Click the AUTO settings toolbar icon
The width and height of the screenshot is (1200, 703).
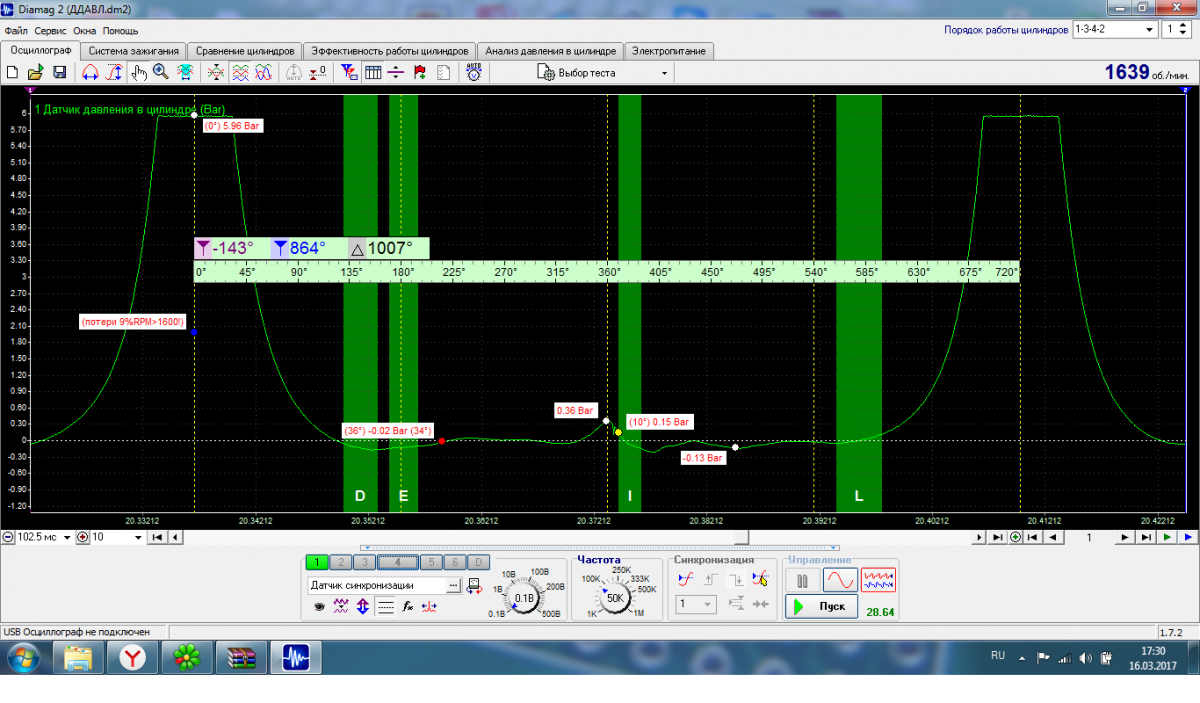tap(475, 73)
